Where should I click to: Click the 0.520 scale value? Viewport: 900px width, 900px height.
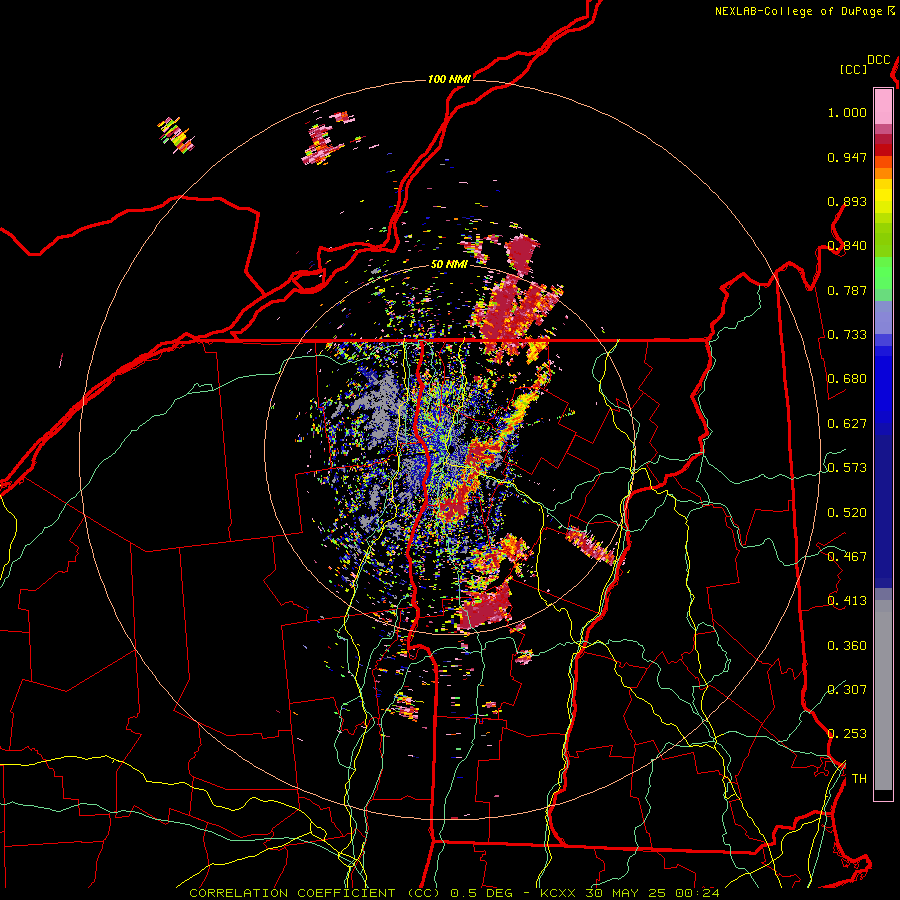click(847, 513)
